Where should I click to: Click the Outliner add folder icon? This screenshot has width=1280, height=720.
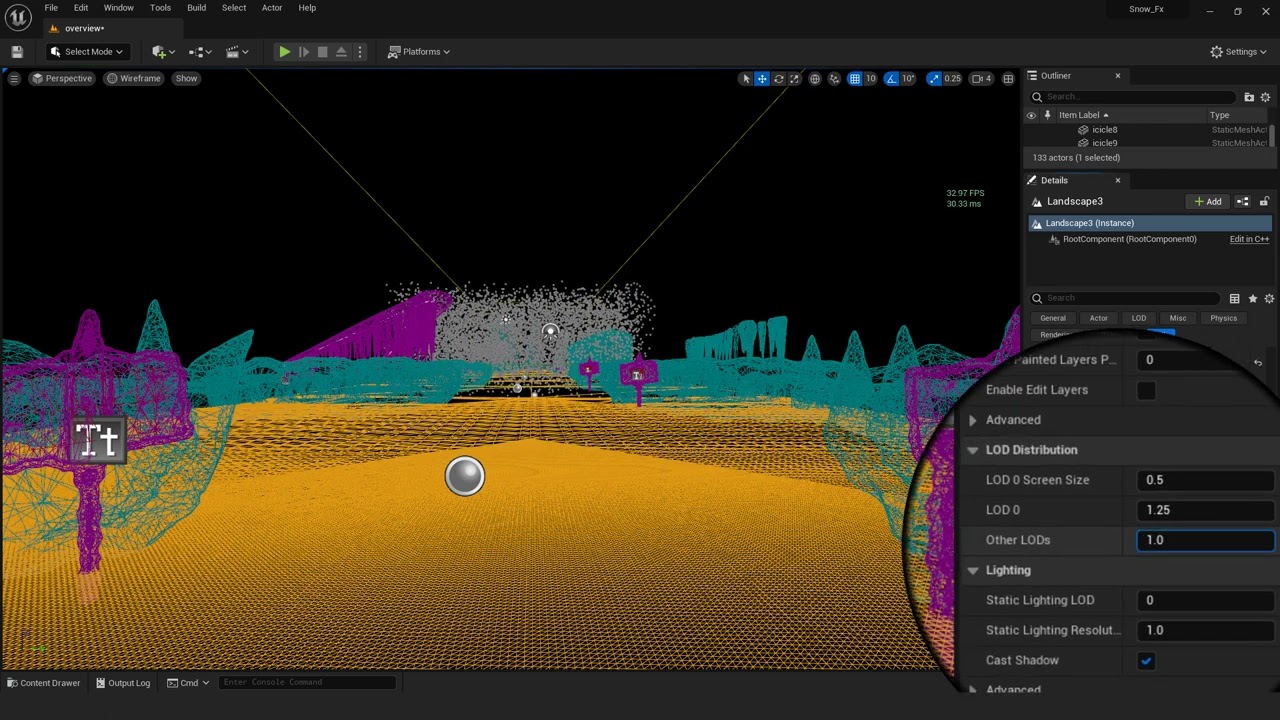coord(1249,97)
